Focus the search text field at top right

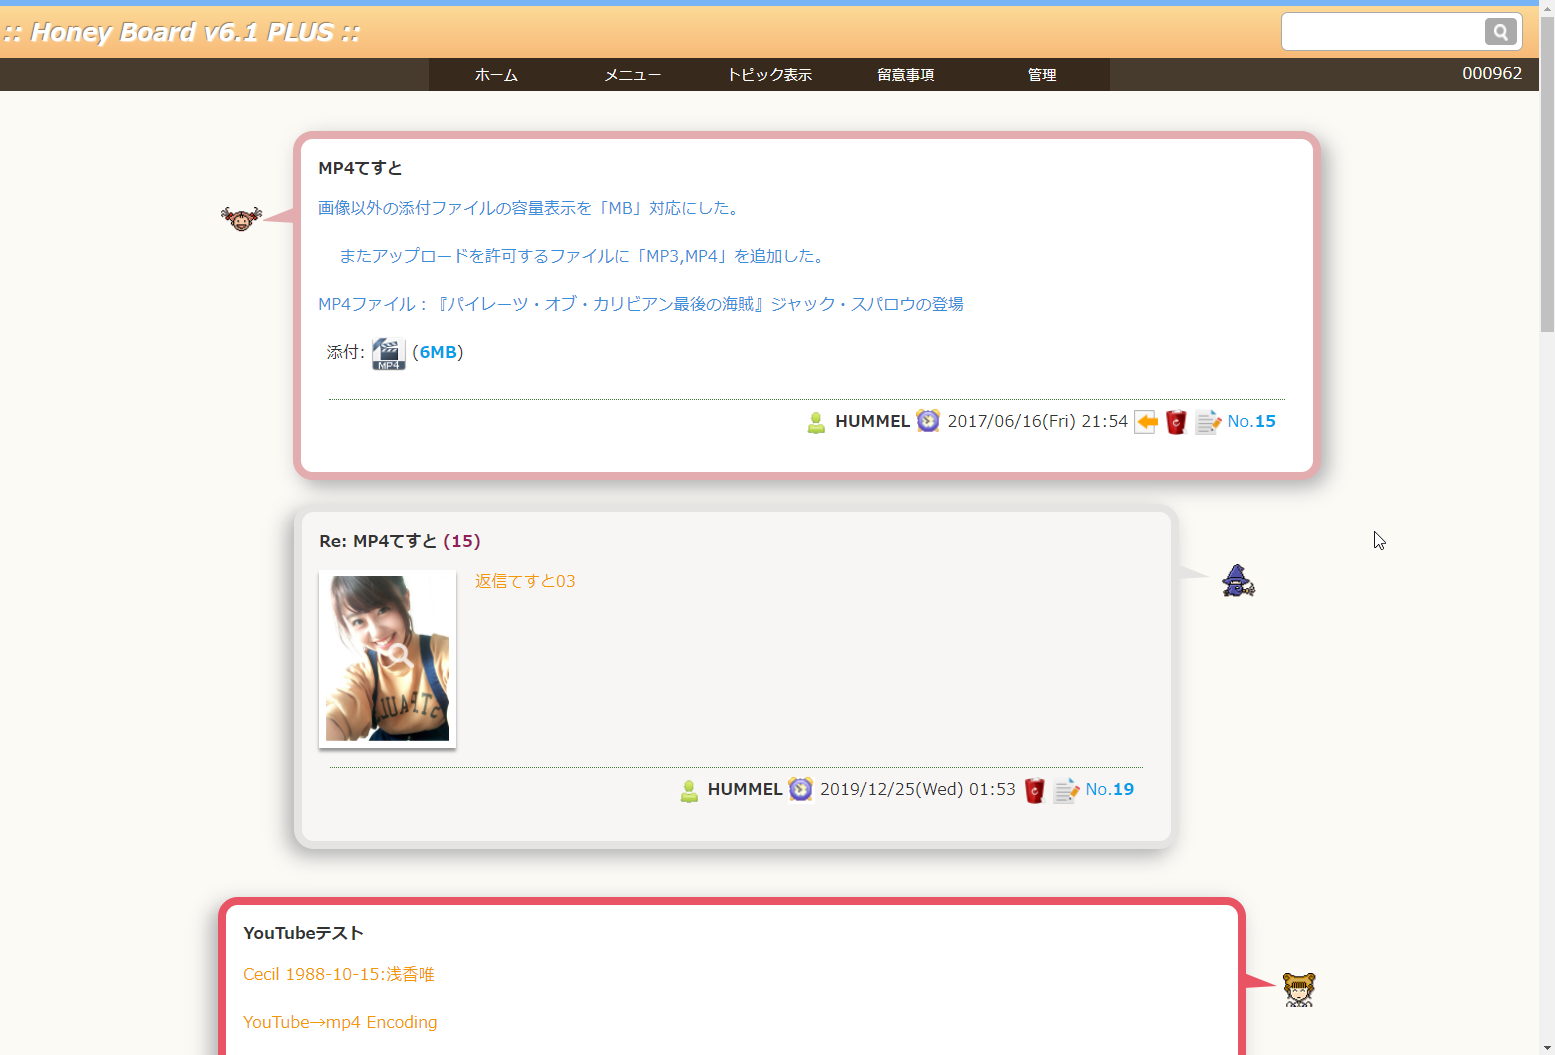click(1382, 32)
